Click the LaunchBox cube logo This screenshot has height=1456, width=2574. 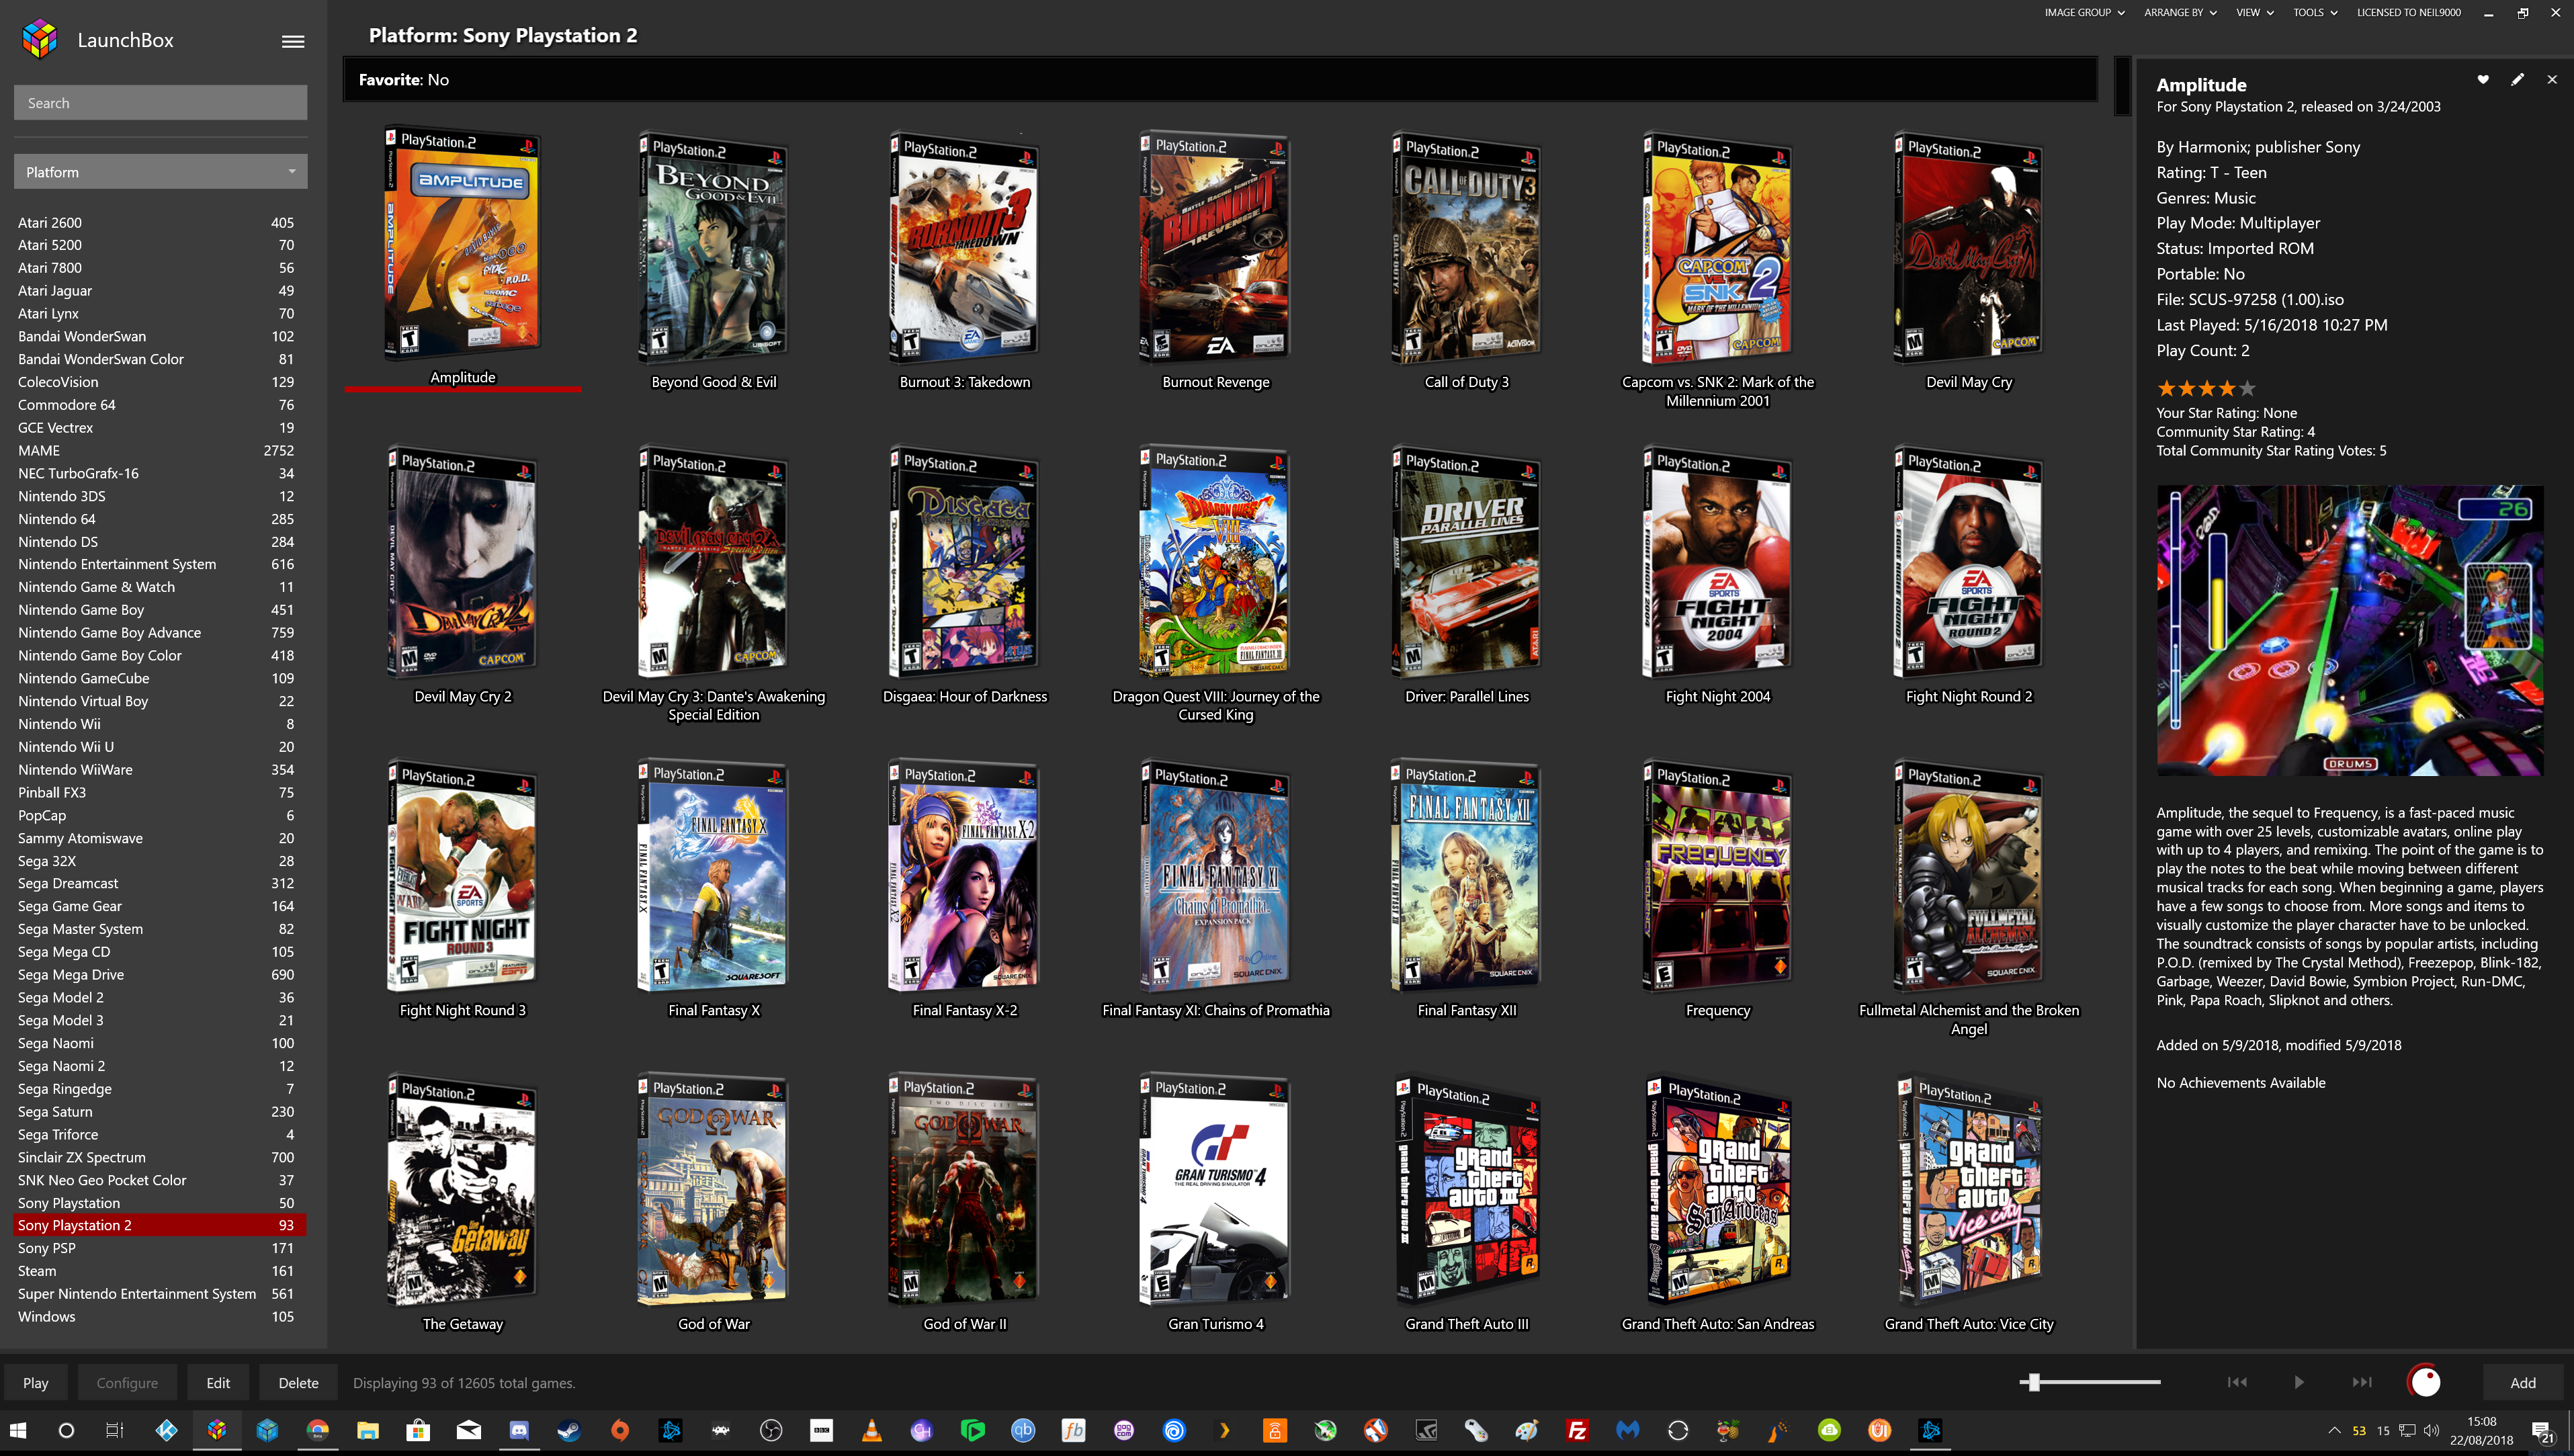[40, 39]
